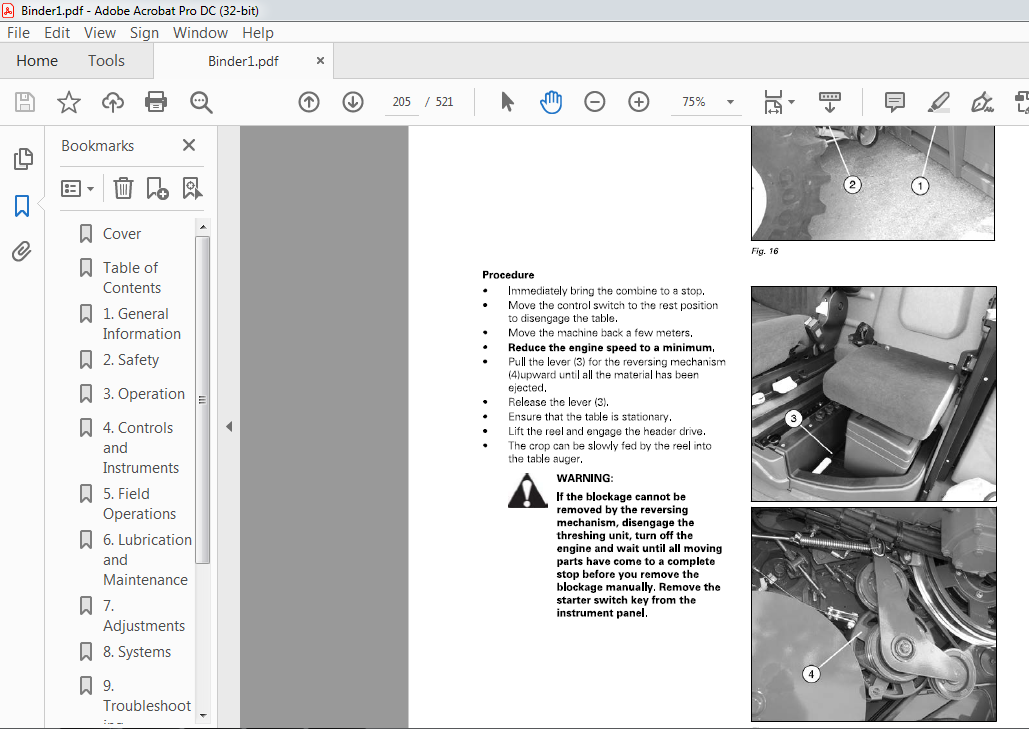Click the seat photo with callout 3
1029x729 pixels.
(x=873, y=394)
